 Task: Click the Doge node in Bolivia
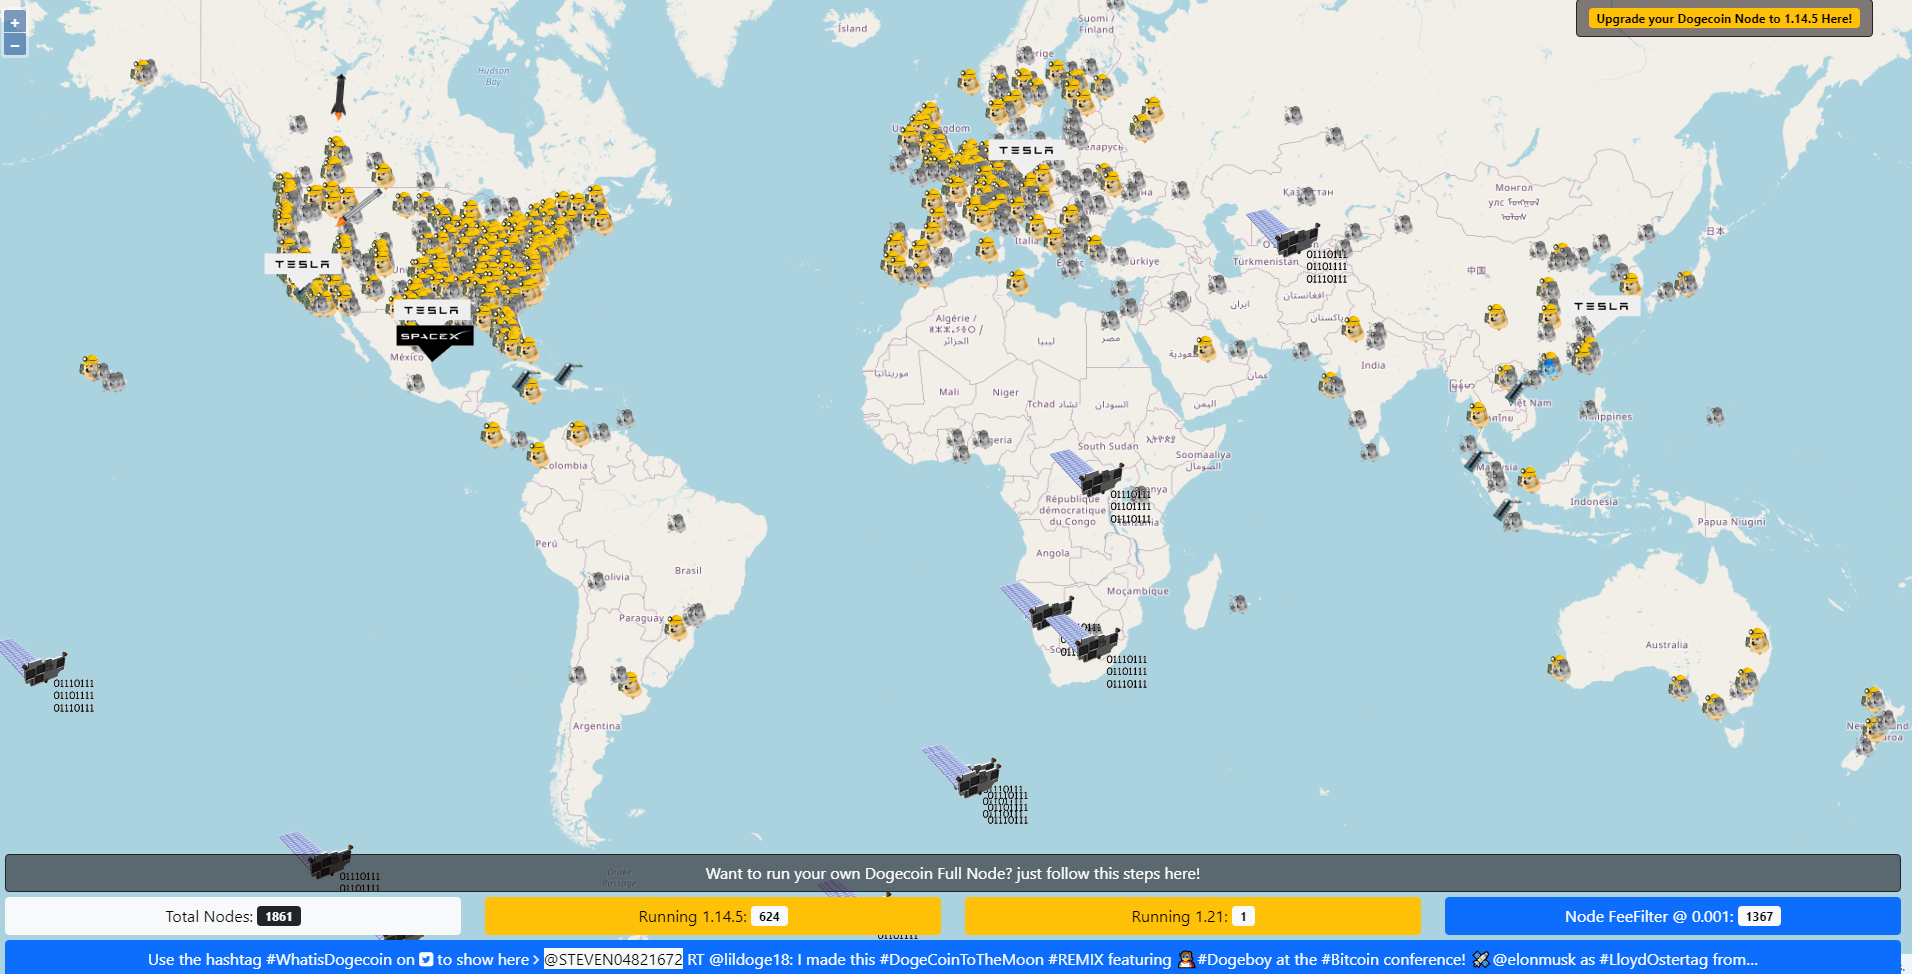pos(597,580)
